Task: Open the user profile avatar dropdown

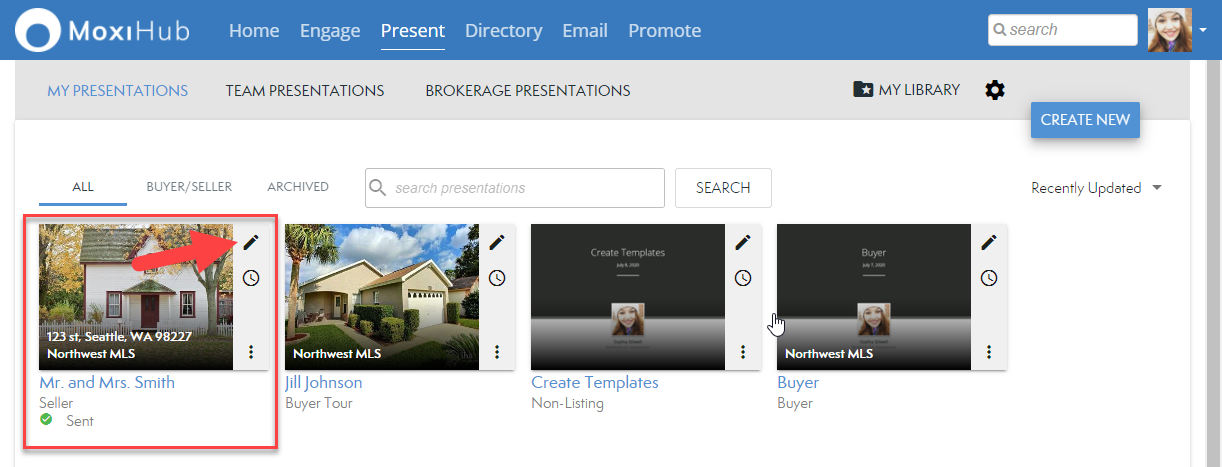Action: [x=1177, y=30]
